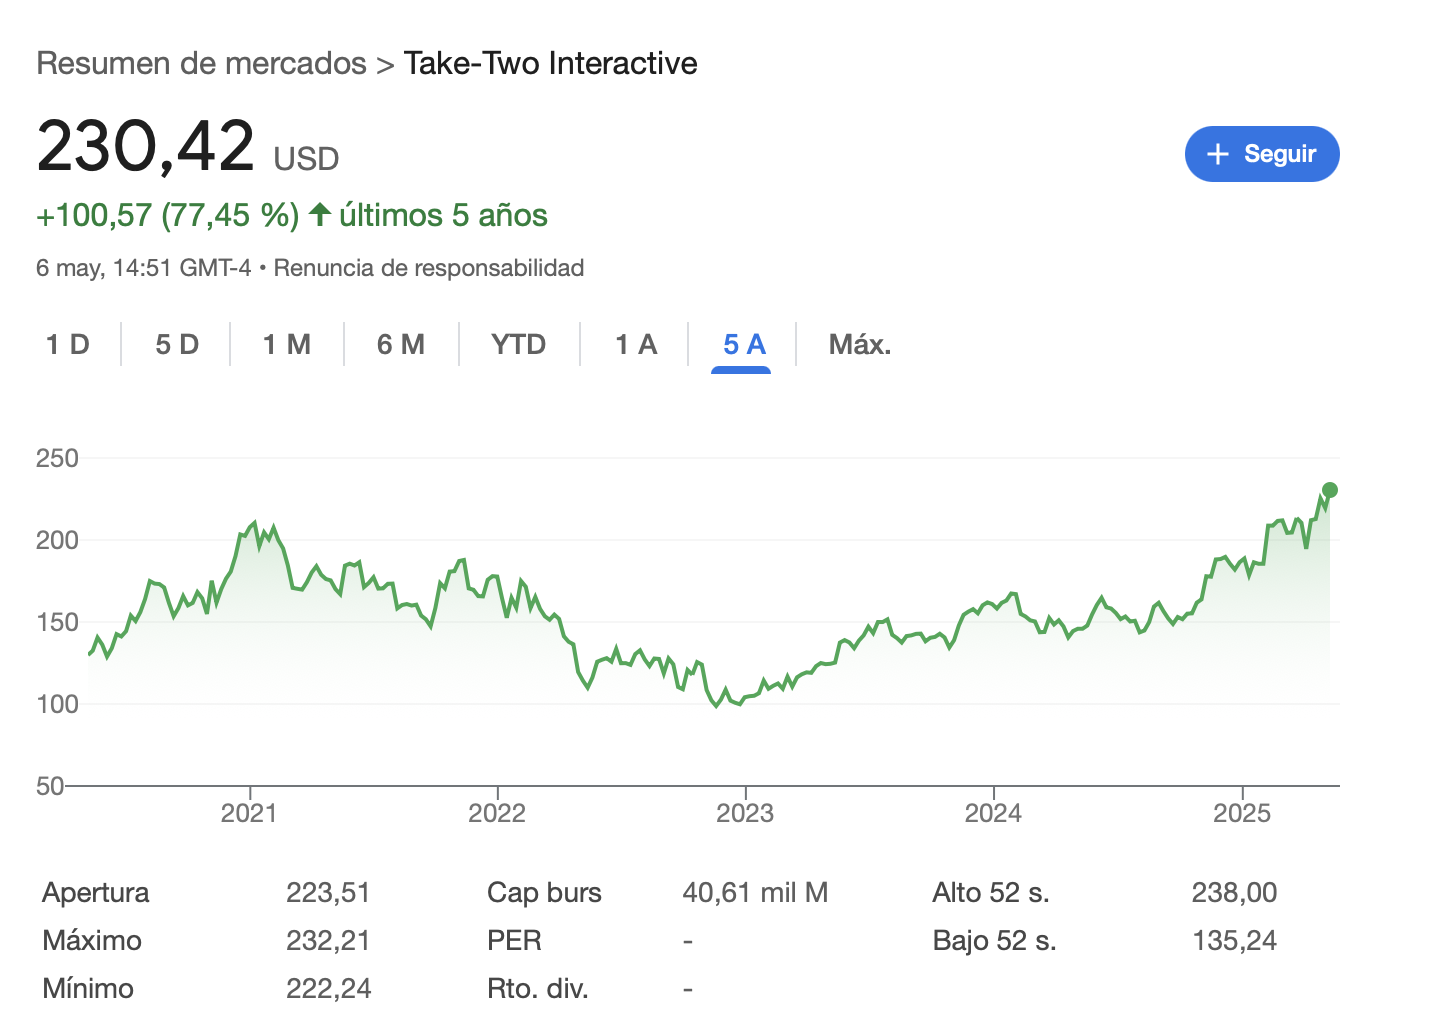Screen dimensions: 1434x1016
Task: Click the 40,61 mil M market cap value
Action: [755, 893]
